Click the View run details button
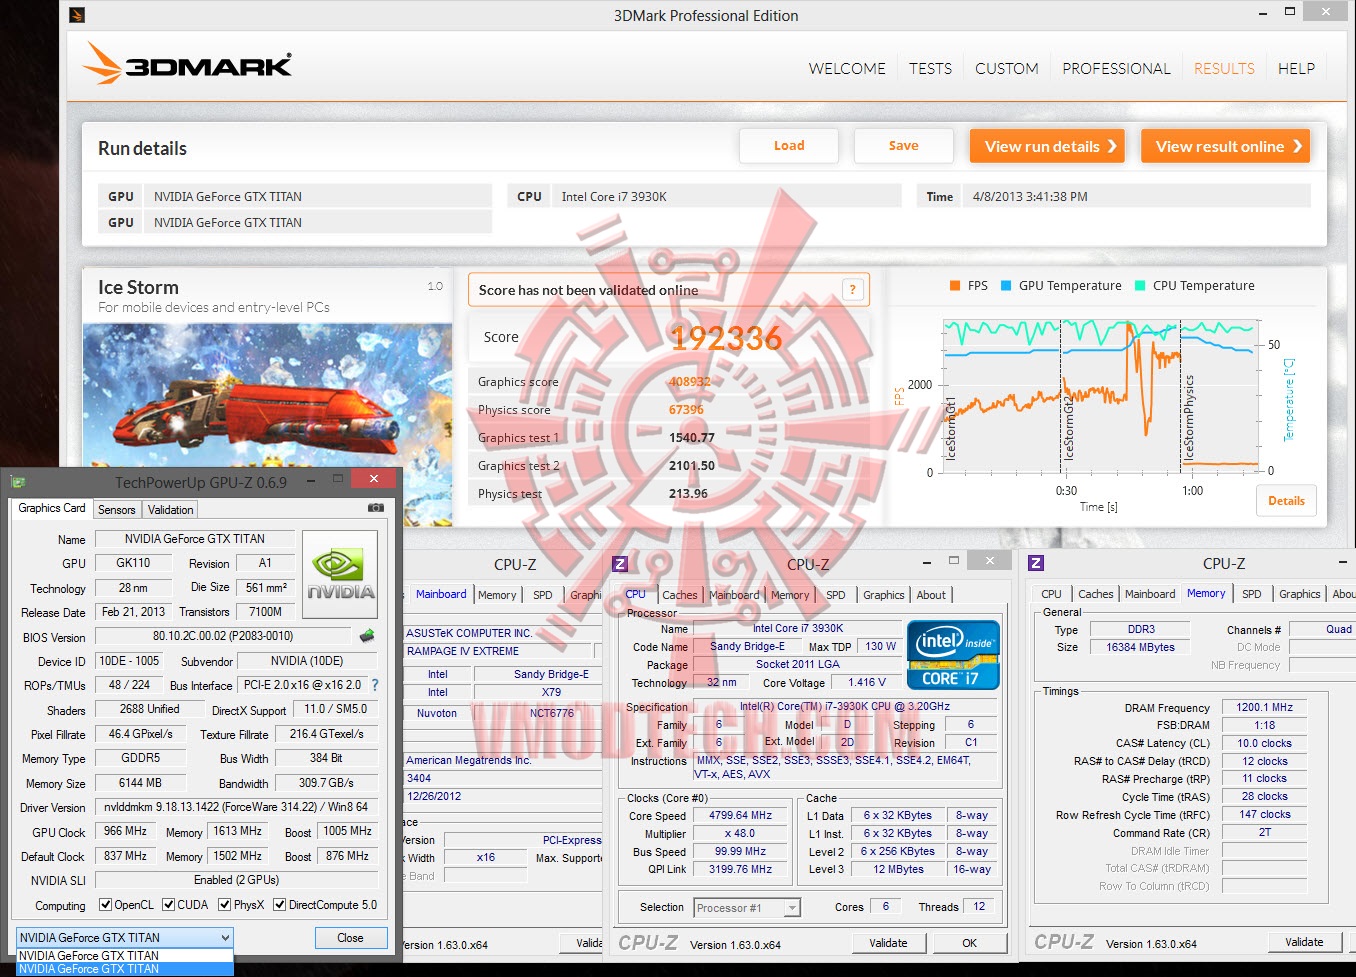The image size is (1356, 977). 1047,146
